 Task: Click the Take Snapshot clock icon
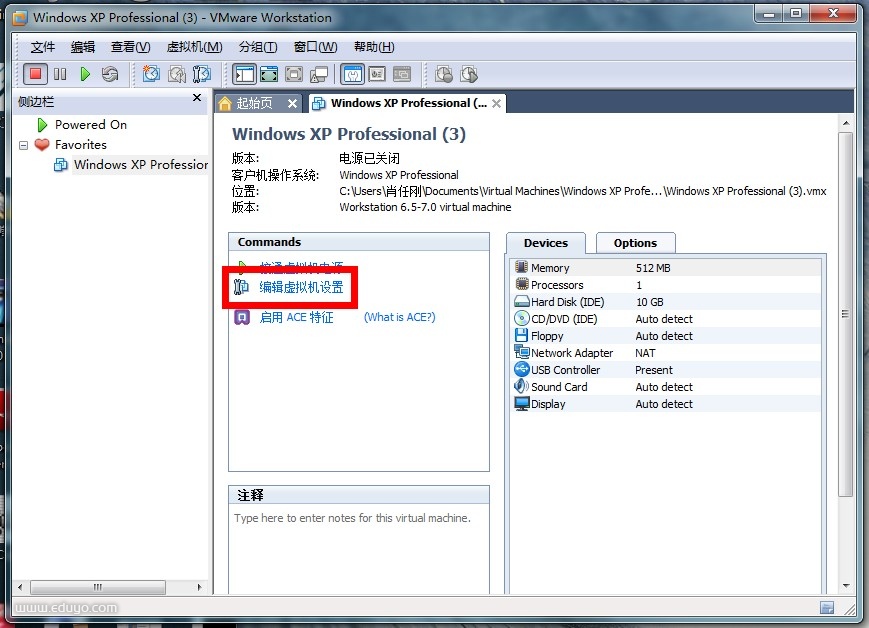(x=151, y=74)
